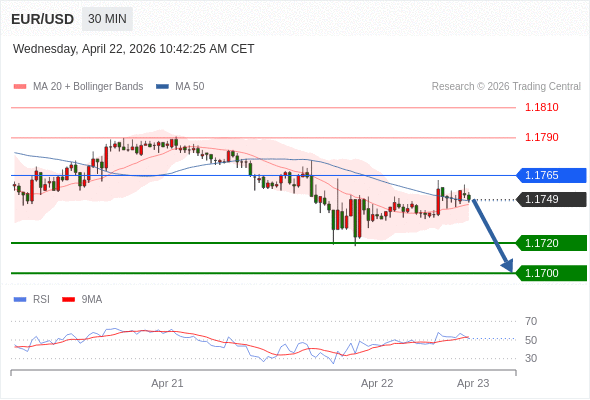Click the 1.1810 resistance level label
The height and width of the screenshot is (400, 590).
(x=541, y=107)
